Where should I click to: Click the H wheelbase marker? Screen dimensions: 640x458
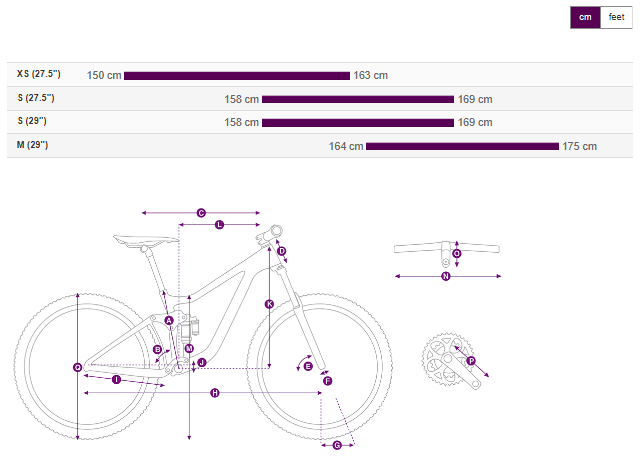coord(215,393)
